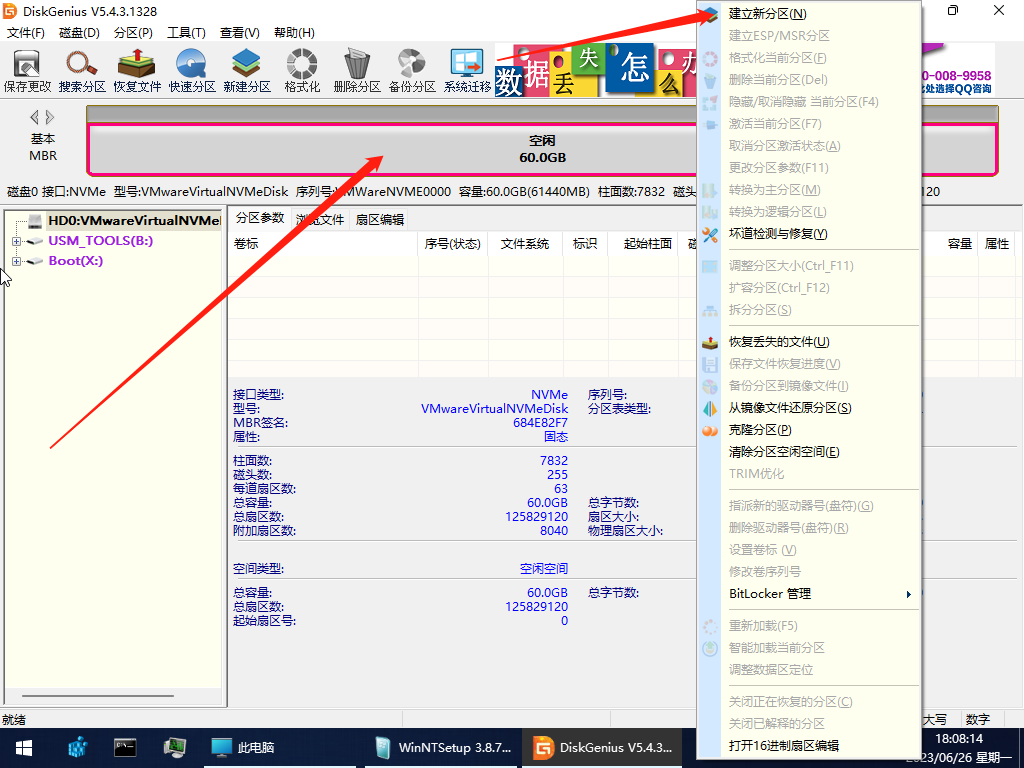Click the left panel horizontal scrollbar
Screen dimensions: 1024x768
(98, 696)
